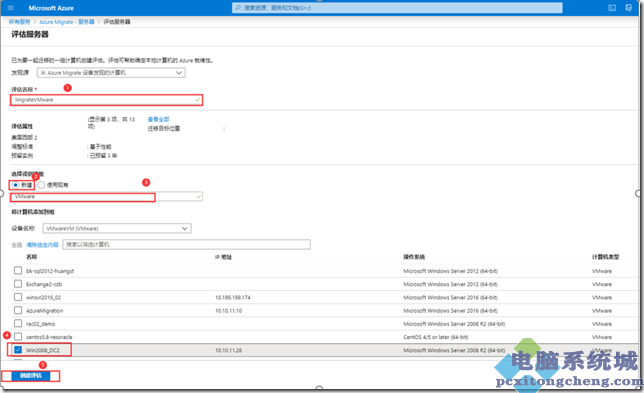Click the 名称 column header
This screenshot has width=644, height=393.
32,257
